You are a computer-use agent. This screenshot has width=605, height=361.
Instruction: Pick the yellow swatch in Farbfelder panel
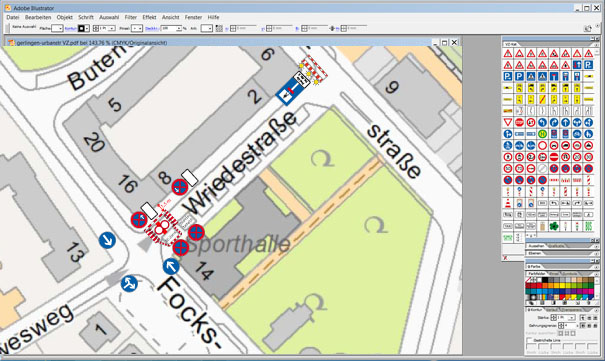coord(562,285)
